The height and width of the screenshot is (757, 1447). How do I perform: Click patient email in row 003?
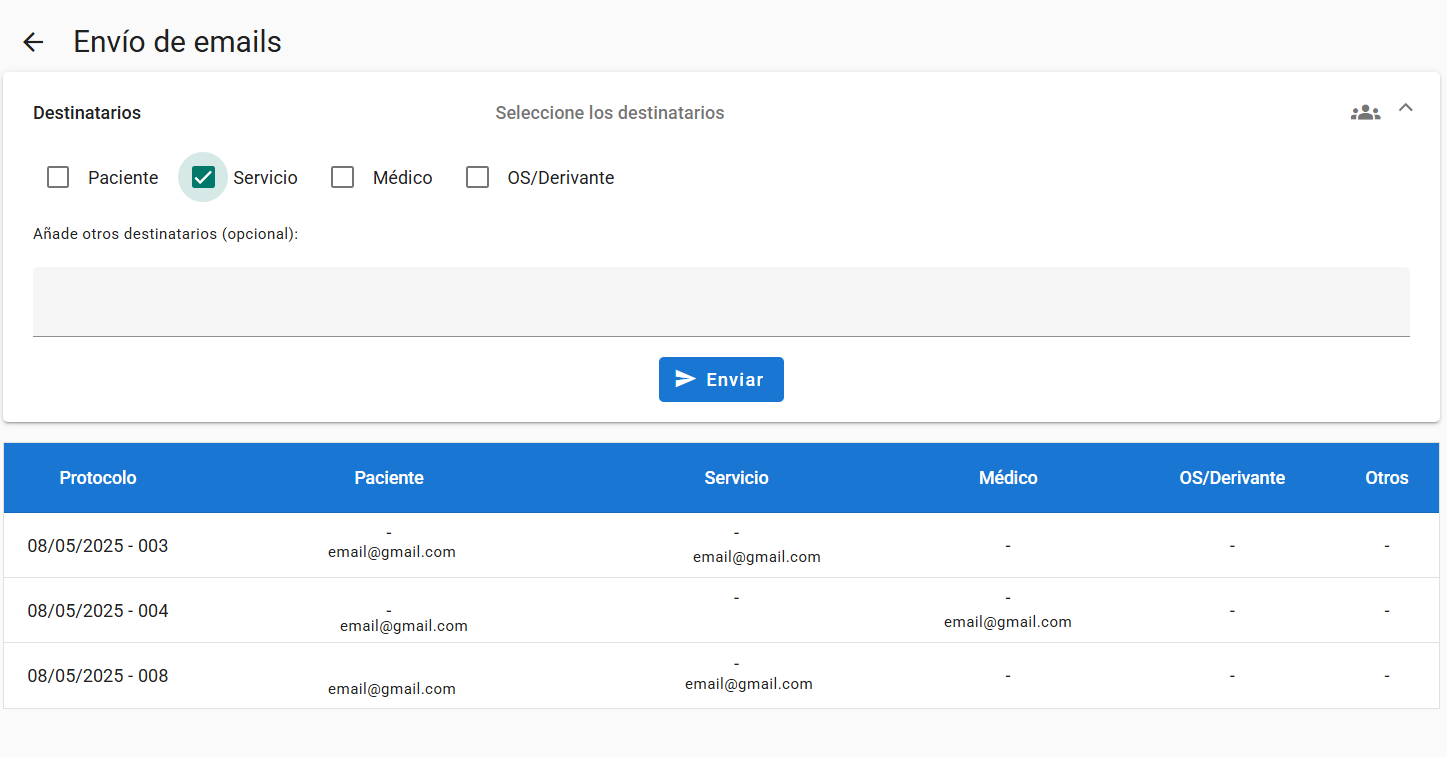392,552
